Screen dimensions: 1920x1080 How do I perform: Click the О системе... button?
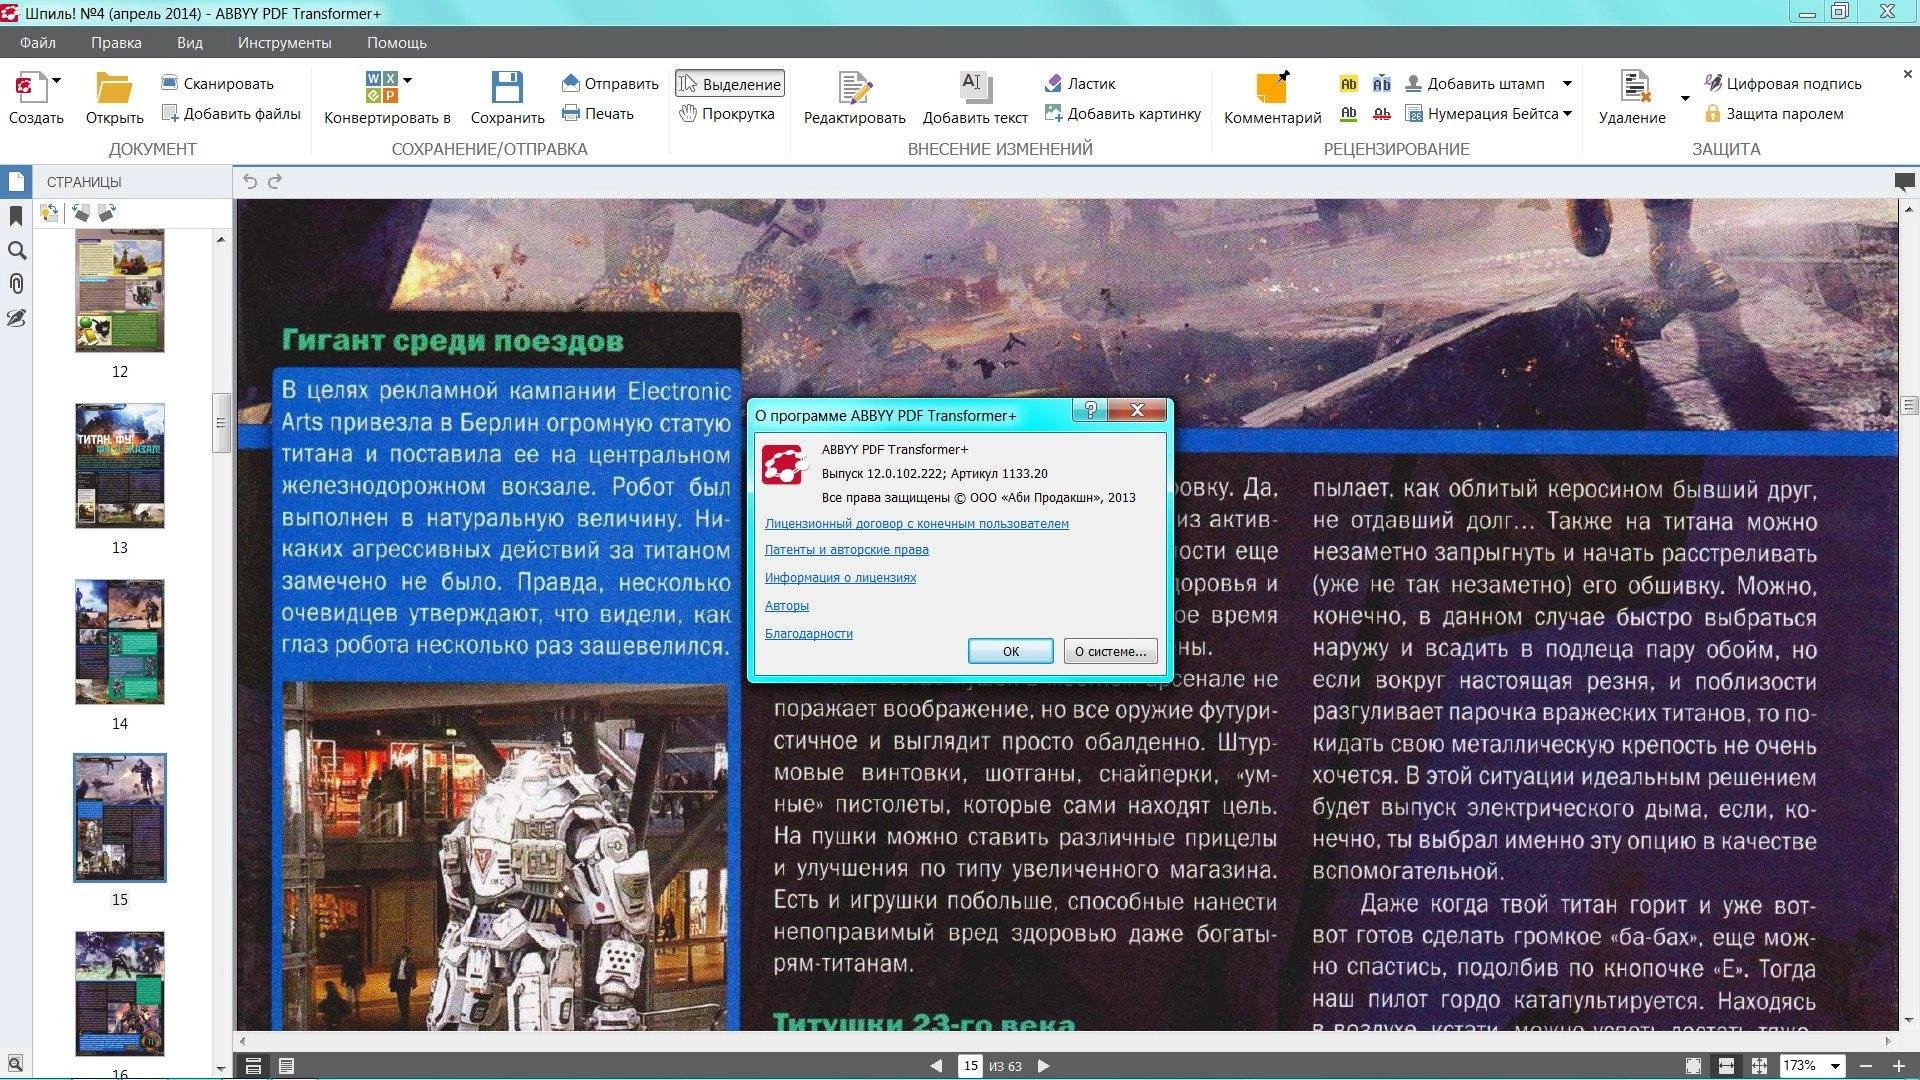tap(1111, 651)
